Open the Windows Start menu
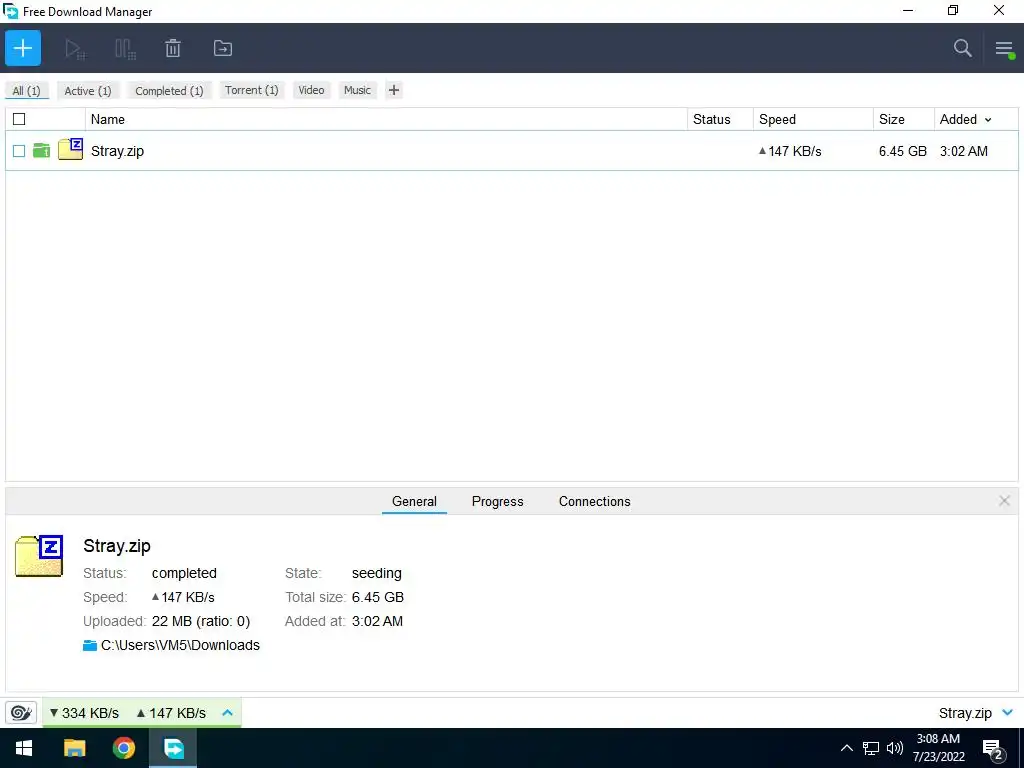The image size is (1024, 768). coord(24,748)
